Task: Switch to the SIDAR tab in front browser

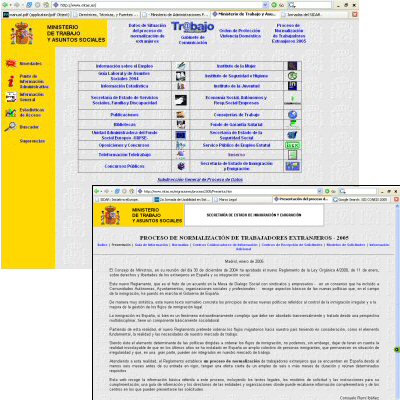Action: click(x=123, y=199)
